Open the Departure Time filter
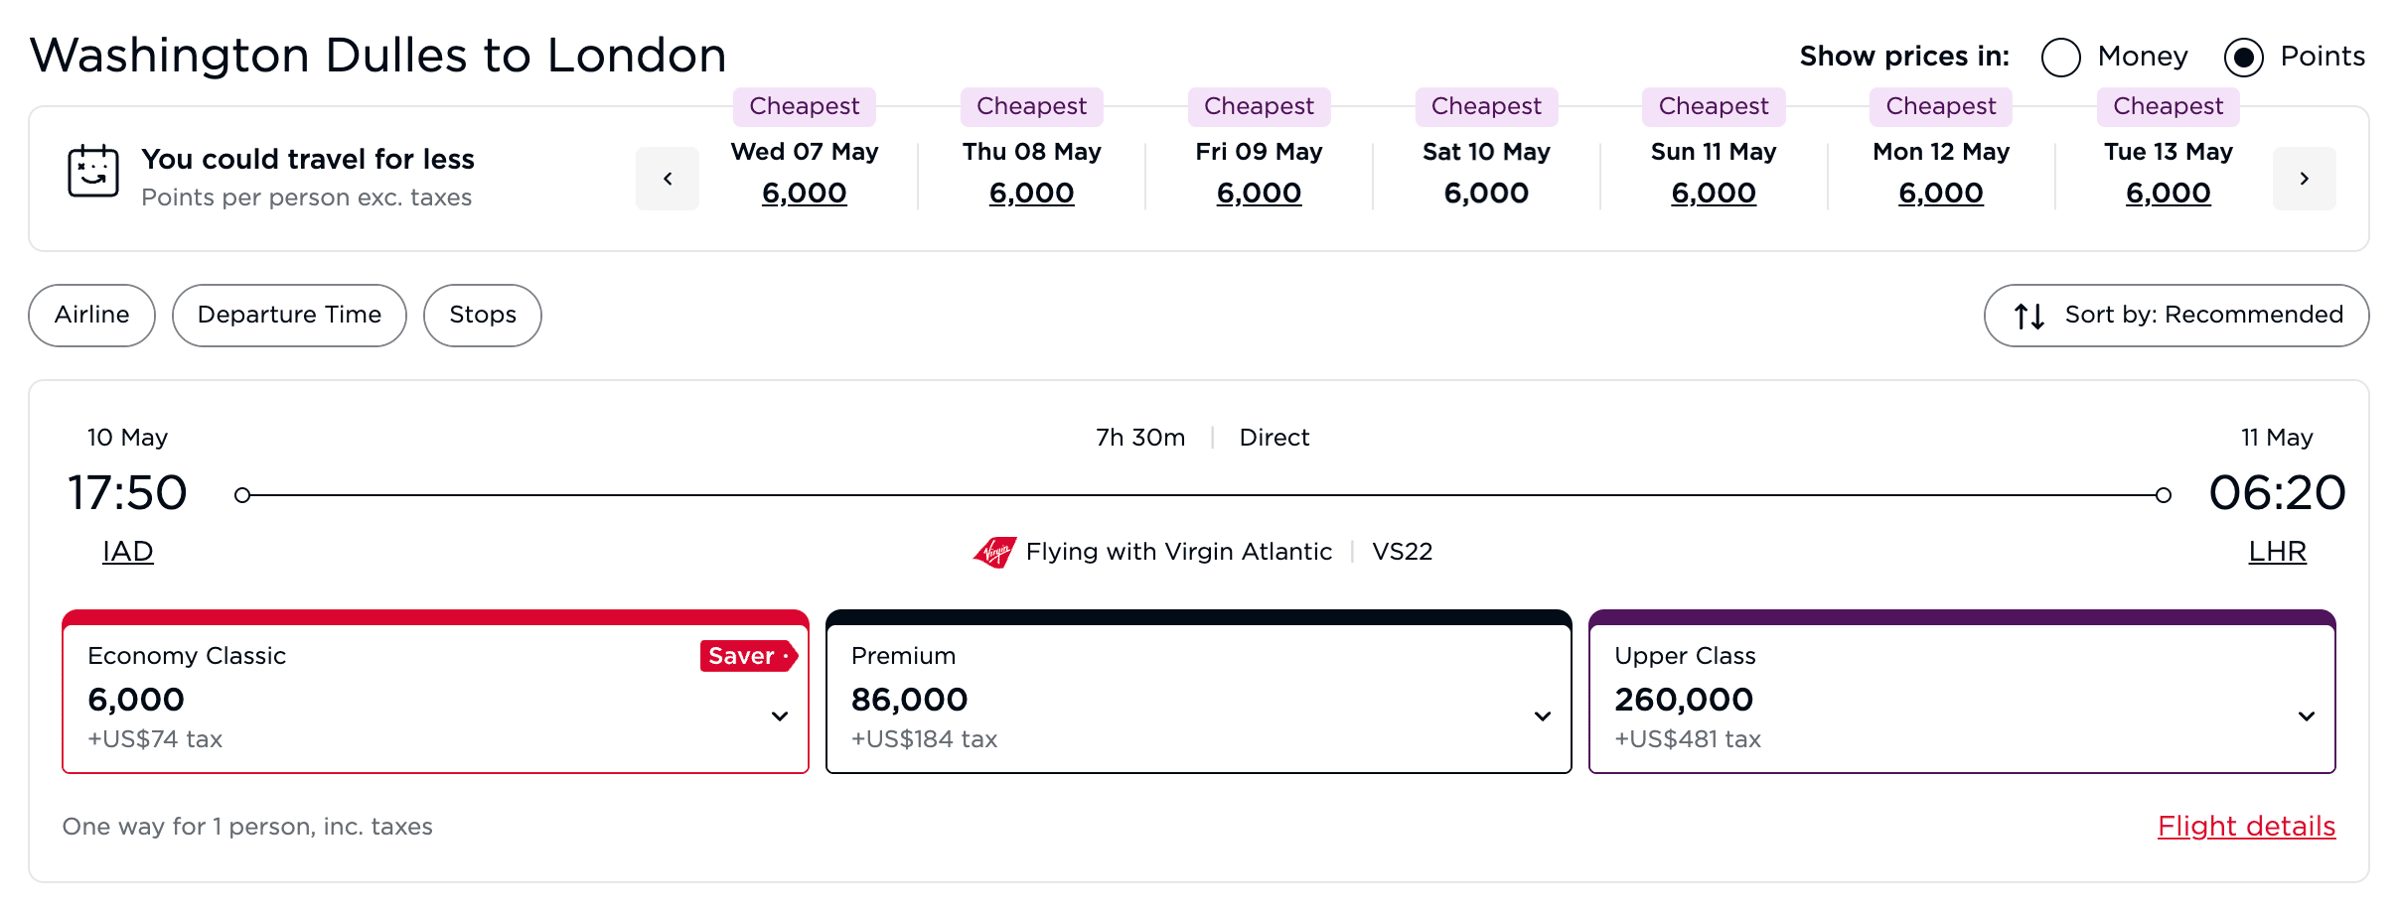 tap(289, 315)
